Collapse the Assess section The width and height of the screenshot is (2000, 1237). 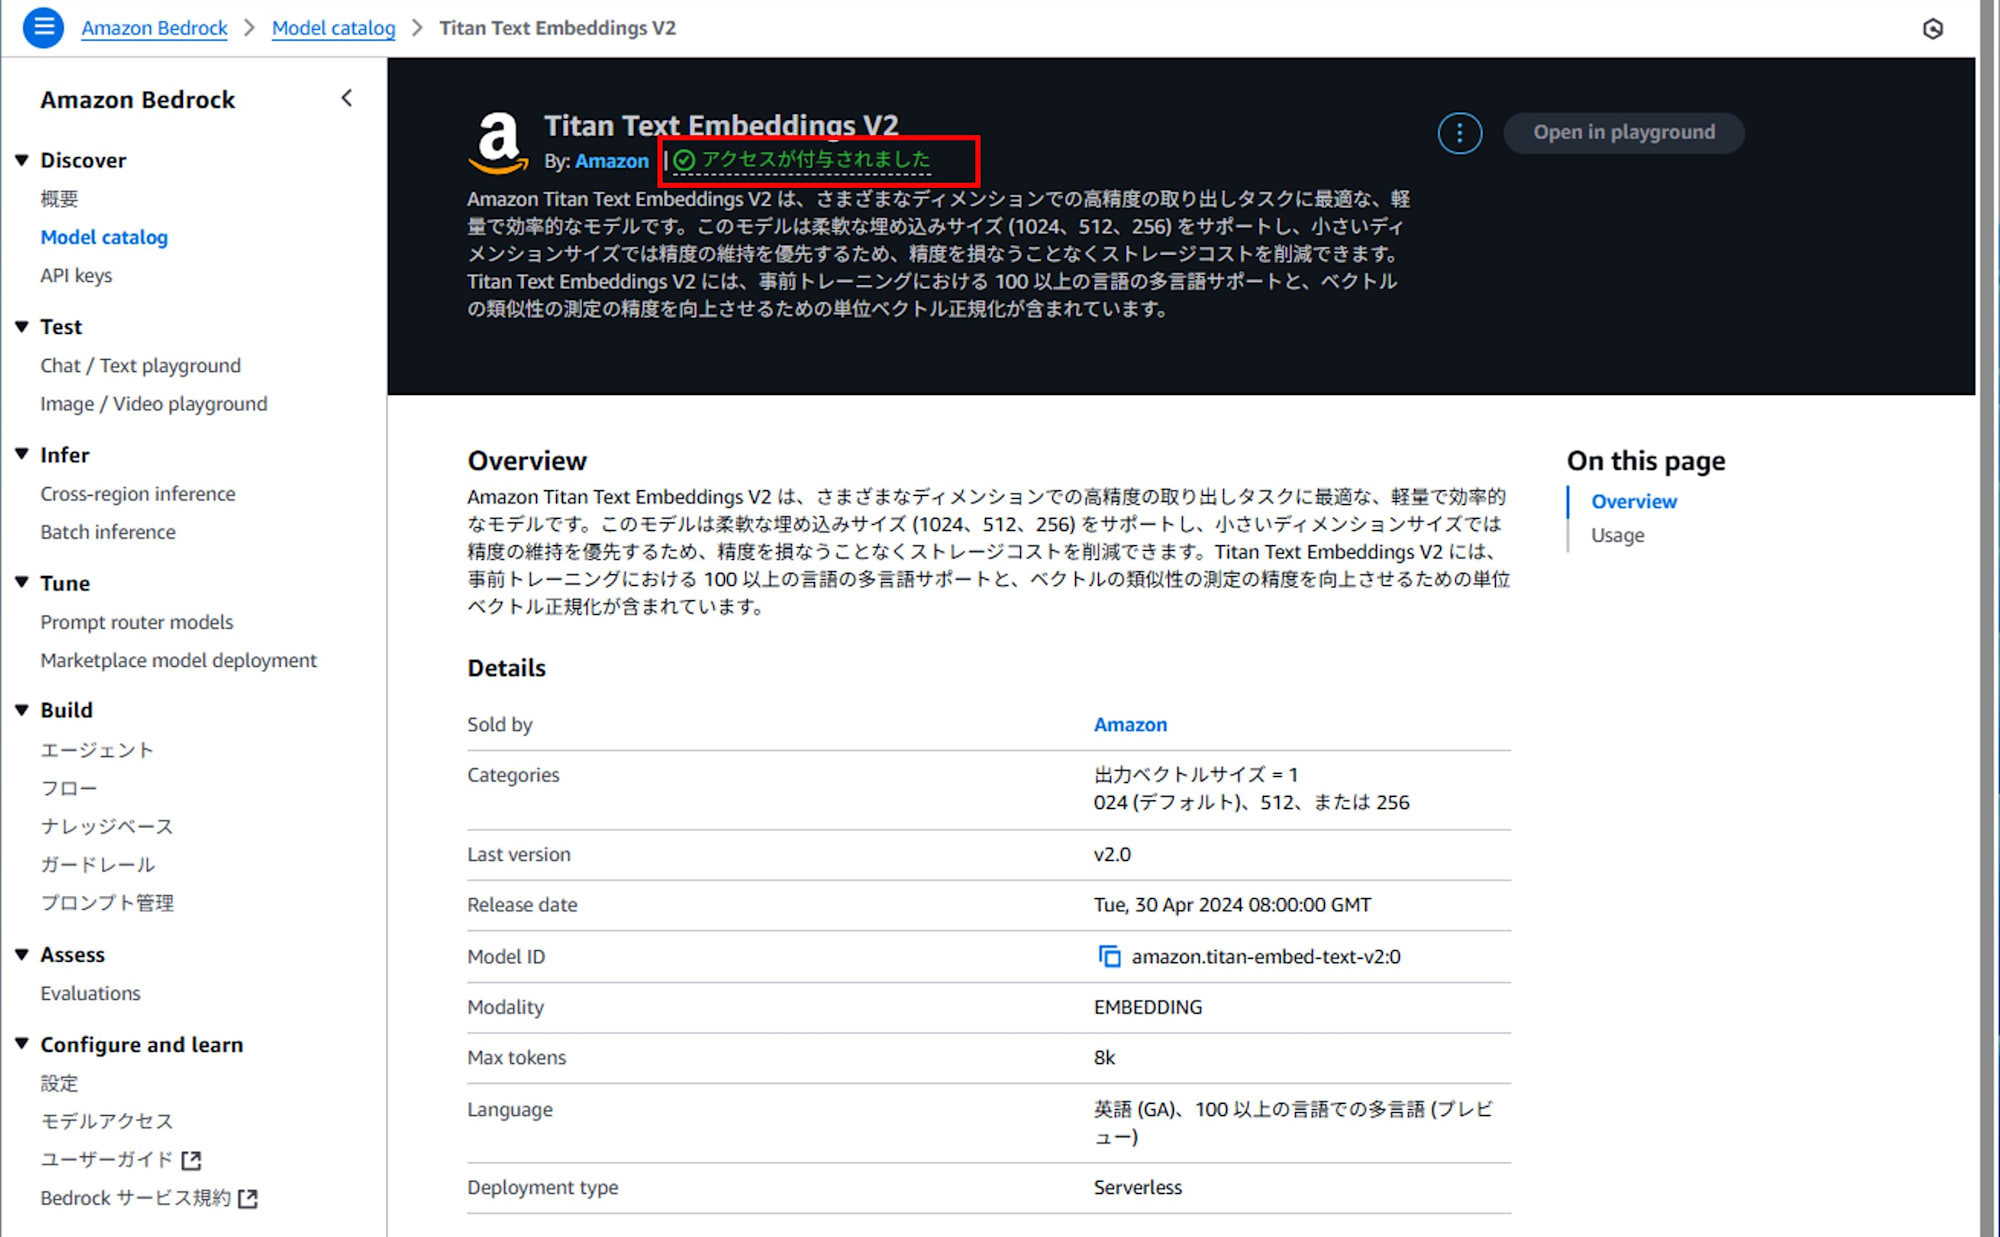(22, 955)
